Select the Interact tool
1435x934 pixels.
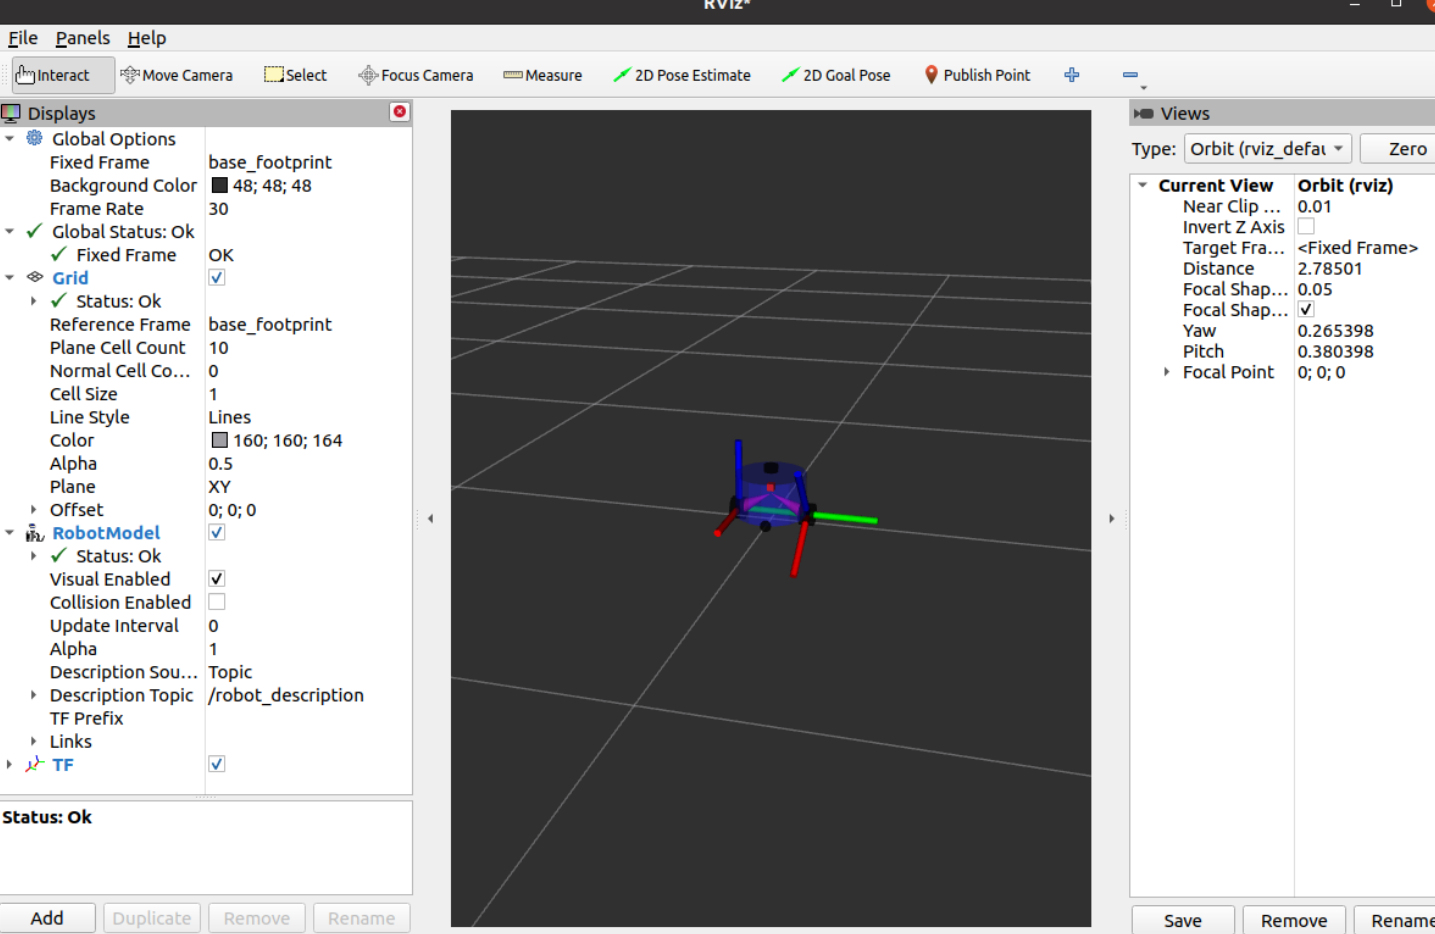pyautogui.click(x=62, y=75)
